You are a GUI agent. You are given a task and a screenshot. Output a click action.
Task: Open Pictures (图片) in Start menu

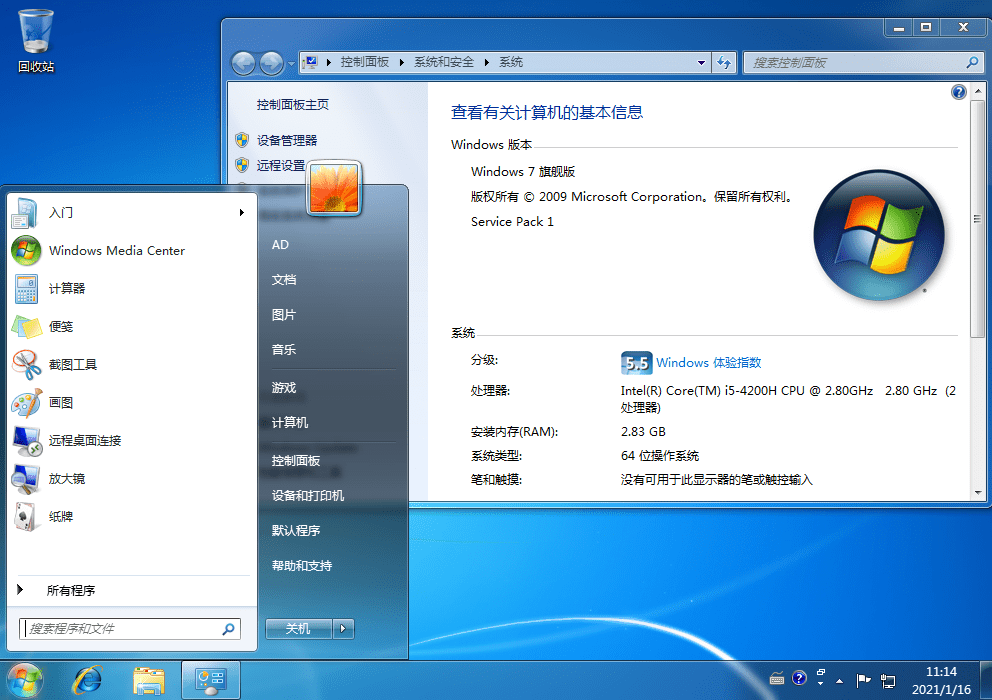(x=284, y=315)
